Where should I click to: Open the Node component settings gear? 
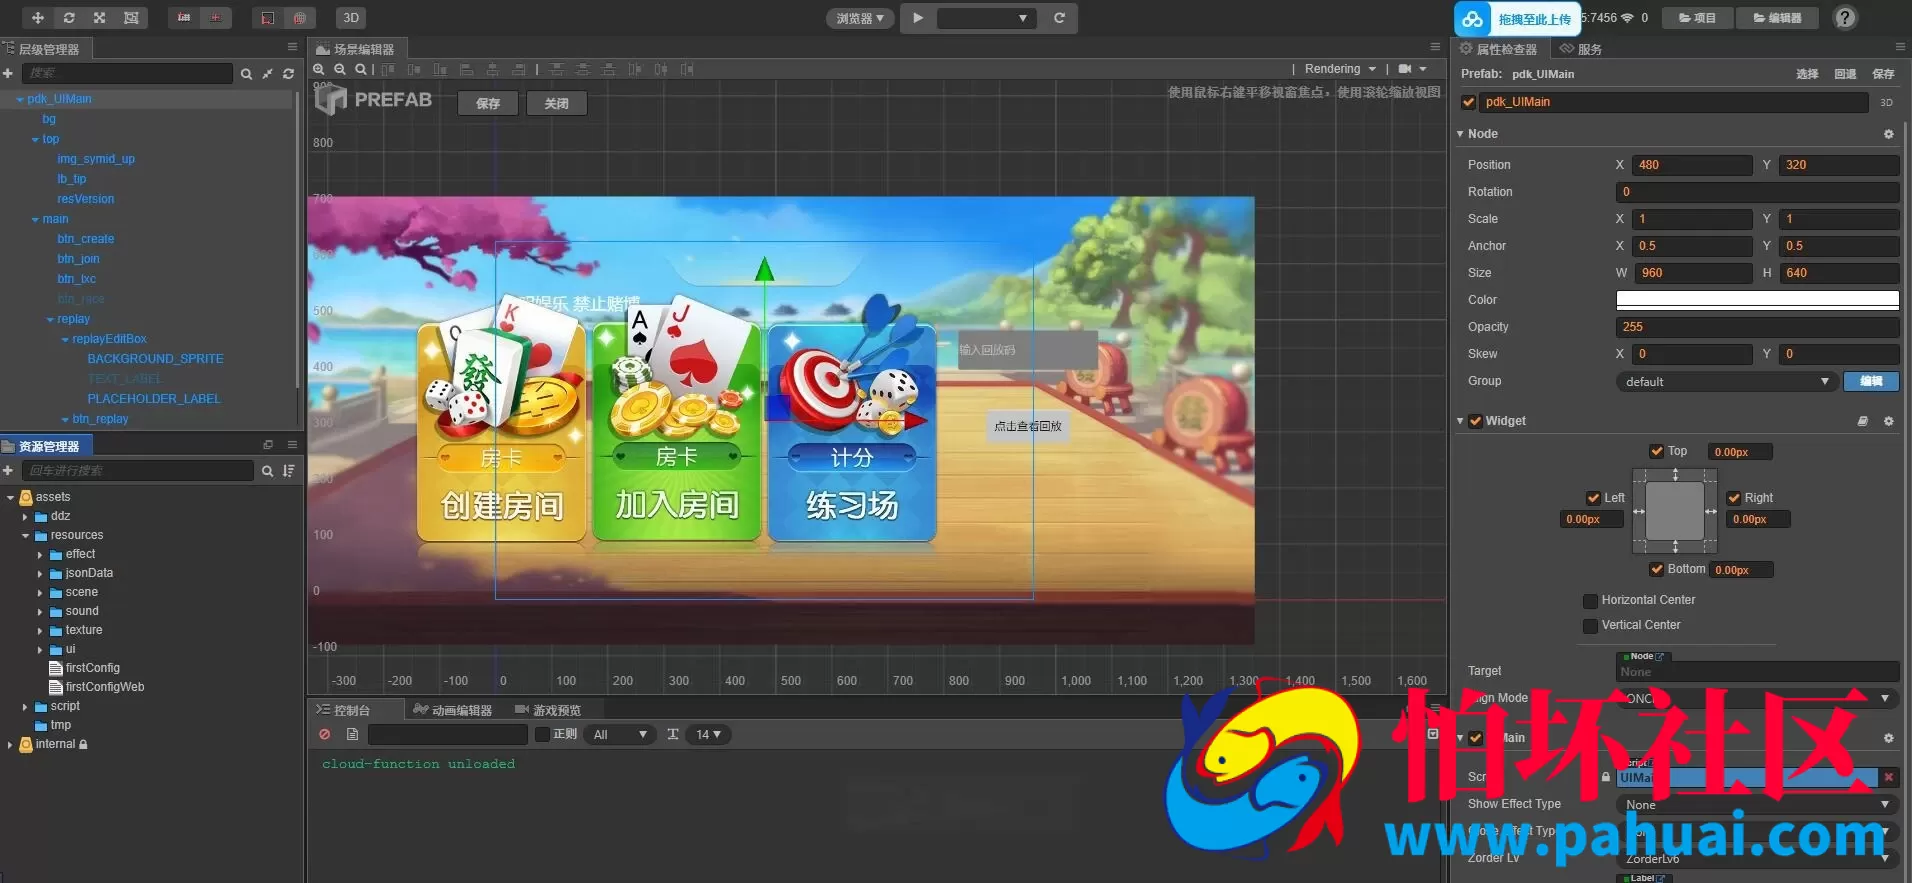[1889, 134]
